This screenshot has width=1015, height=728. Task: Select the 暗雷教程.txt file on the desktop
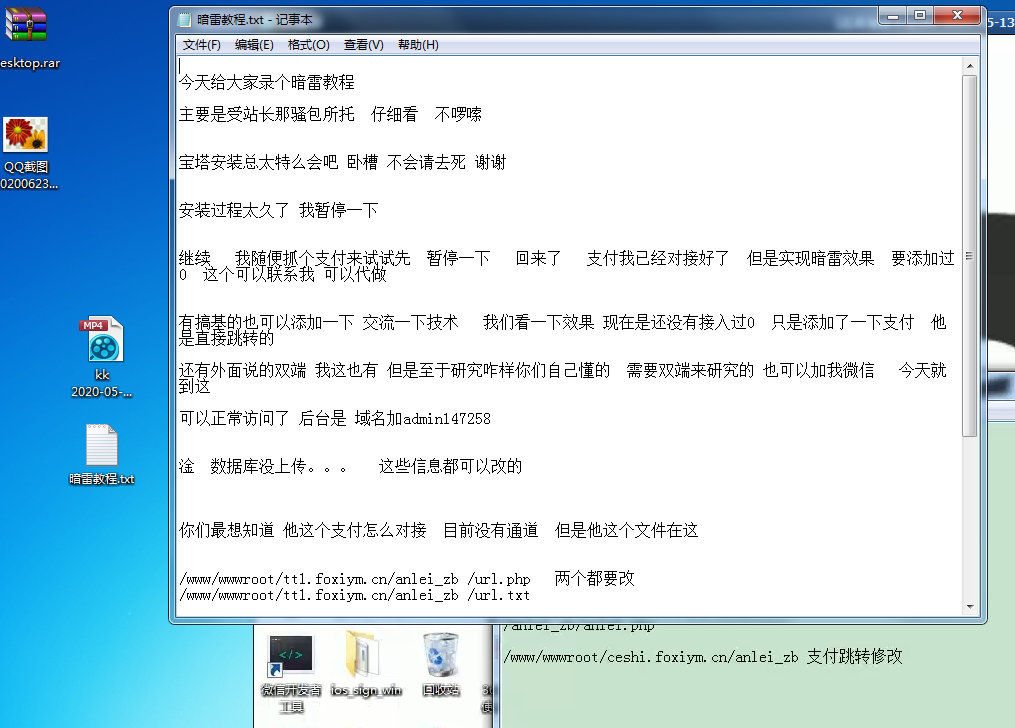tap(102, 454)
